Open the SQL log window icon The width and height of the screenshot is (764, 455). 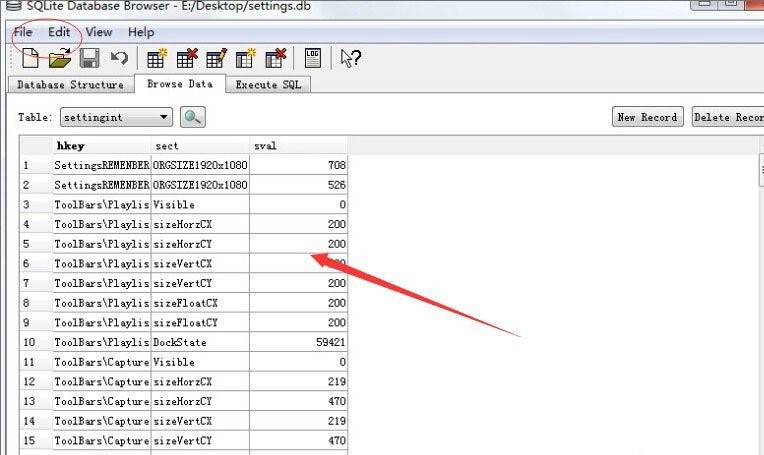pyautogui.click(x=313, y=59)
